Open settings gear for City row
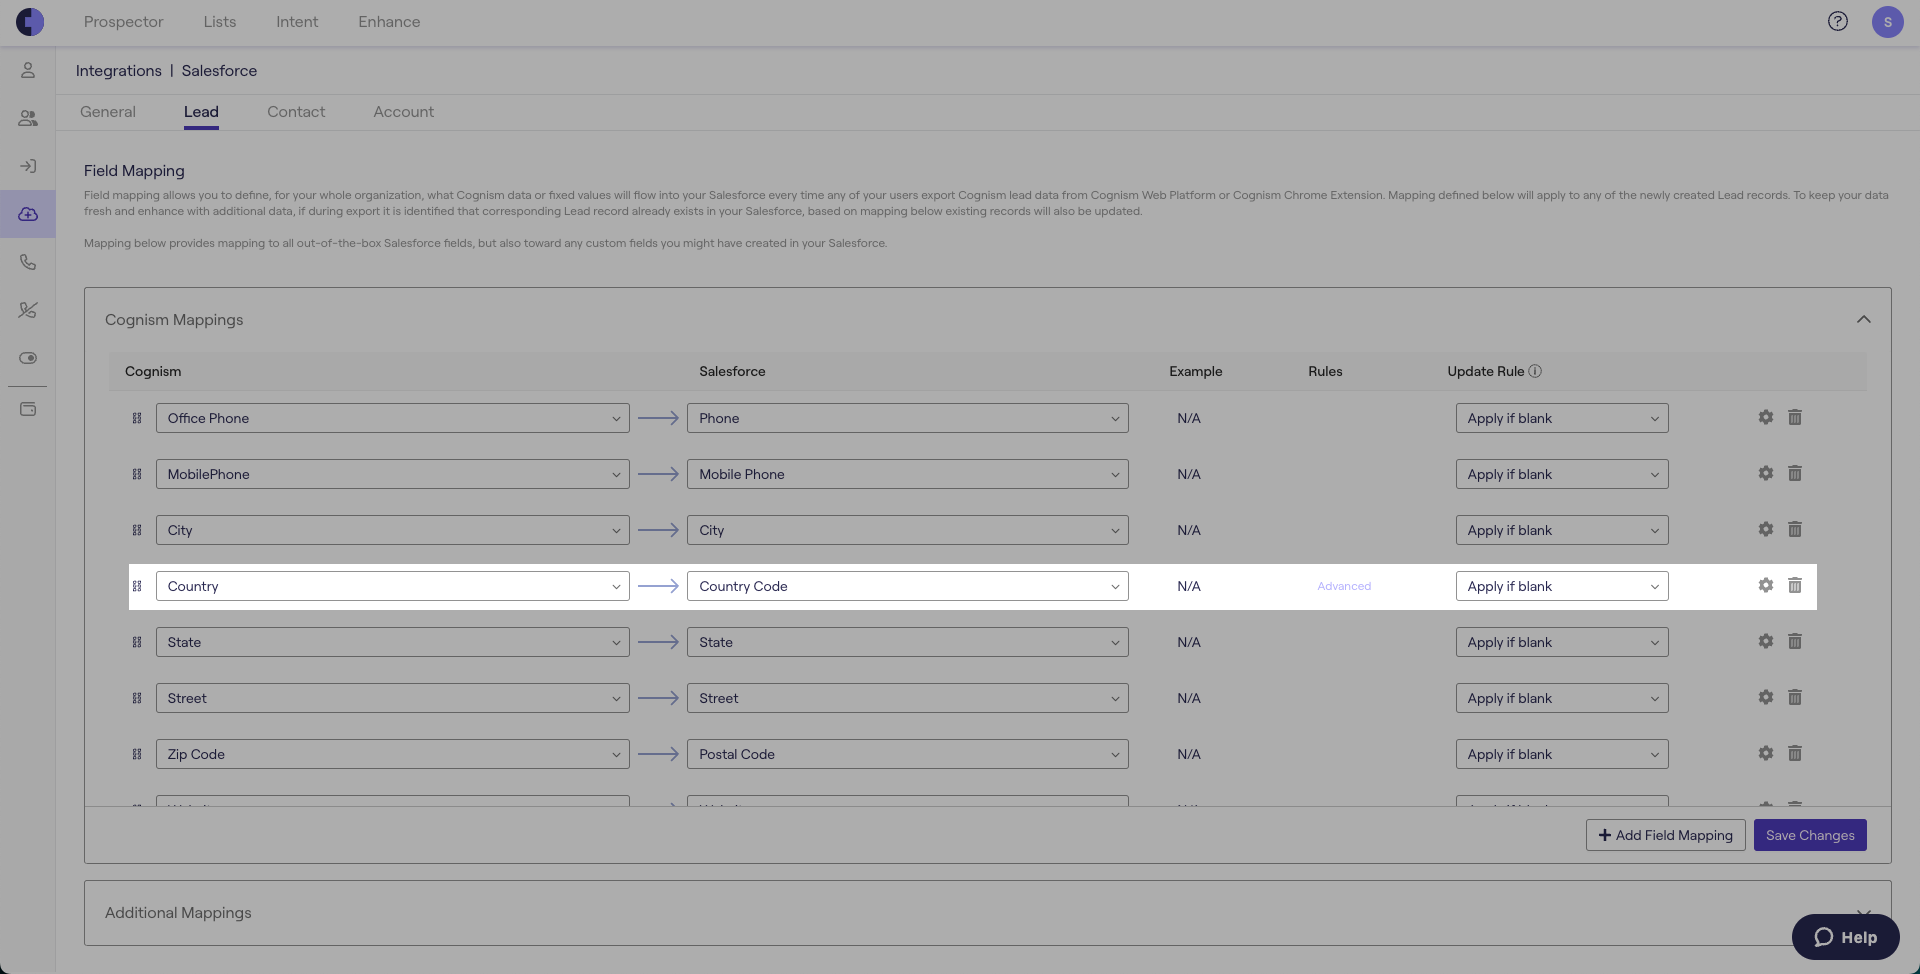 (1766, 529)
